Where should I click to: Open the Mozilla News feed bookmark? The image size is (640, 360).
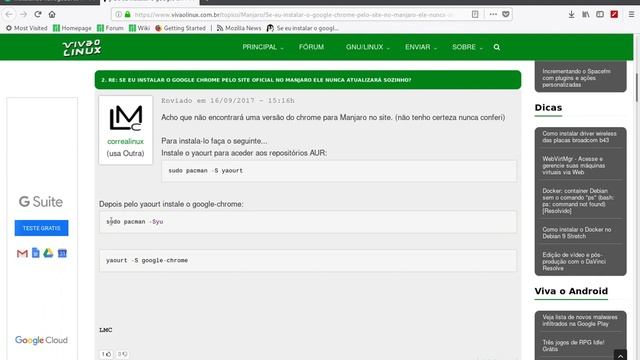pos(239,28)
